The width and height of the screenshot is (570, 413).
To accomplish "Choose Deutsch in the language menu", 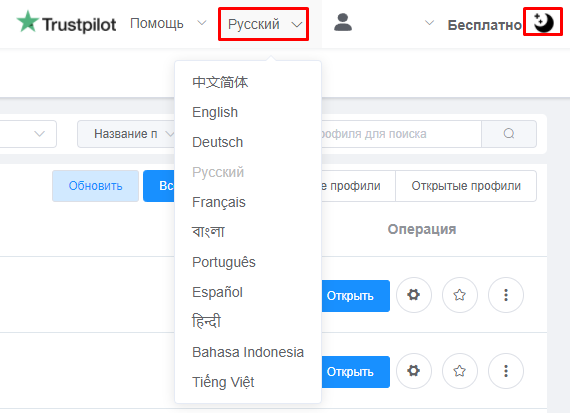I will 217,142.
